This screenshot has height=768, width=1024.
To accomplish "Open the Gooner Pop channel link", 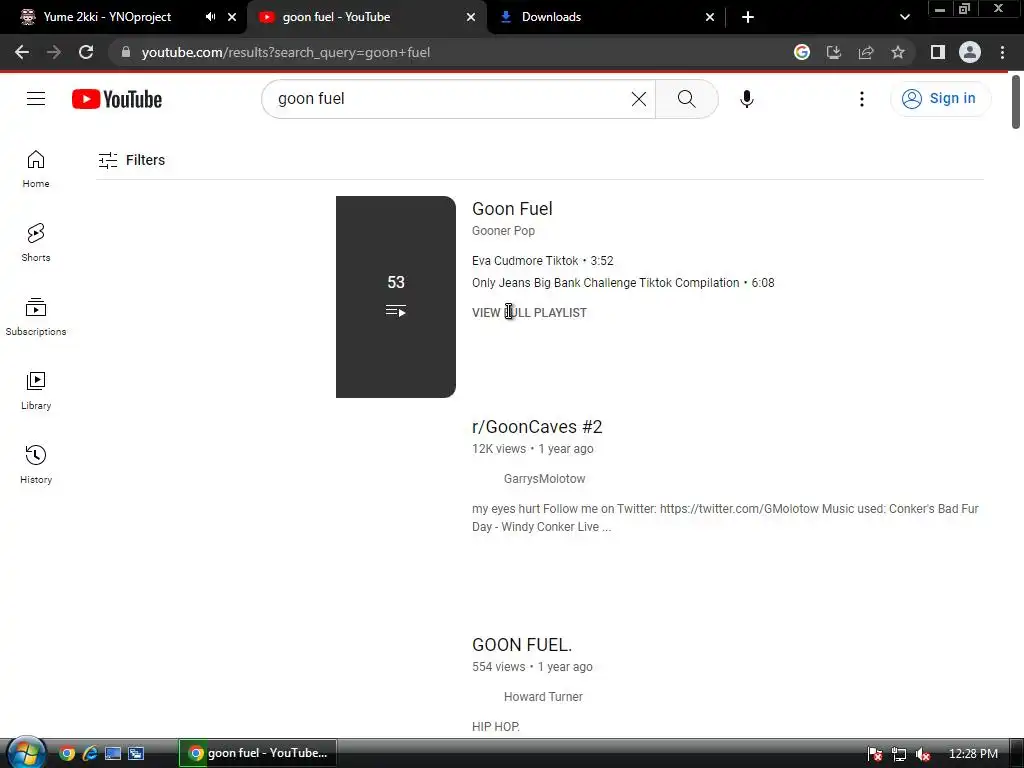I will coord(503,231).
